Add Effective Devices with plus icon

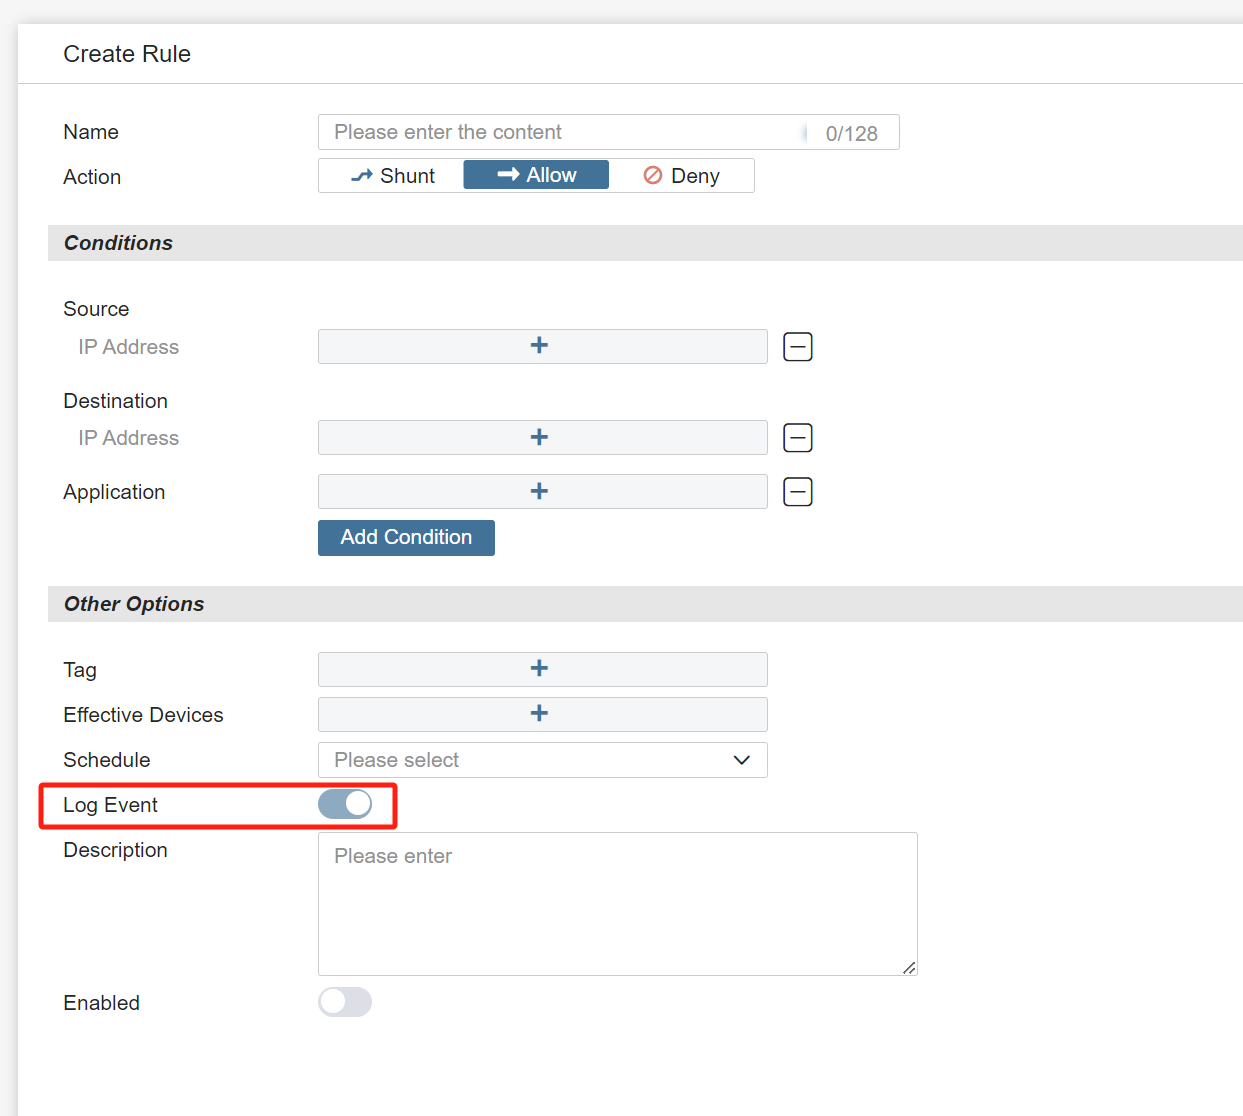pos(541,714)
